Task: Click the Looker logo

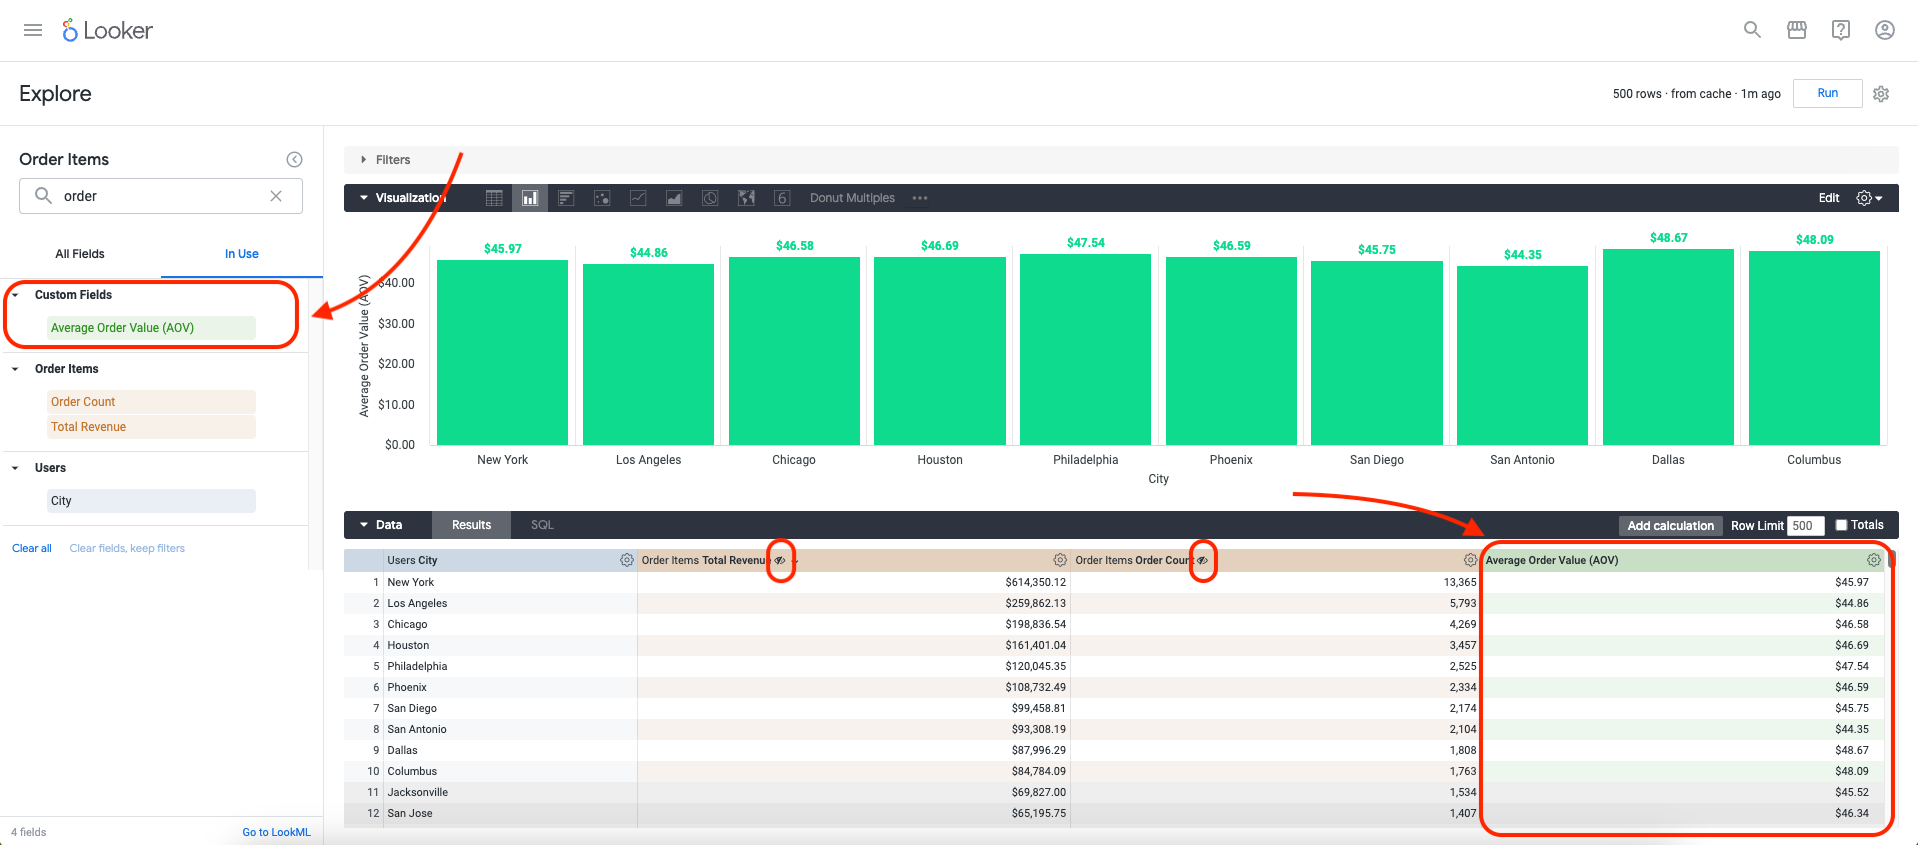Action: pyautogui.click(x=107, y=31)
